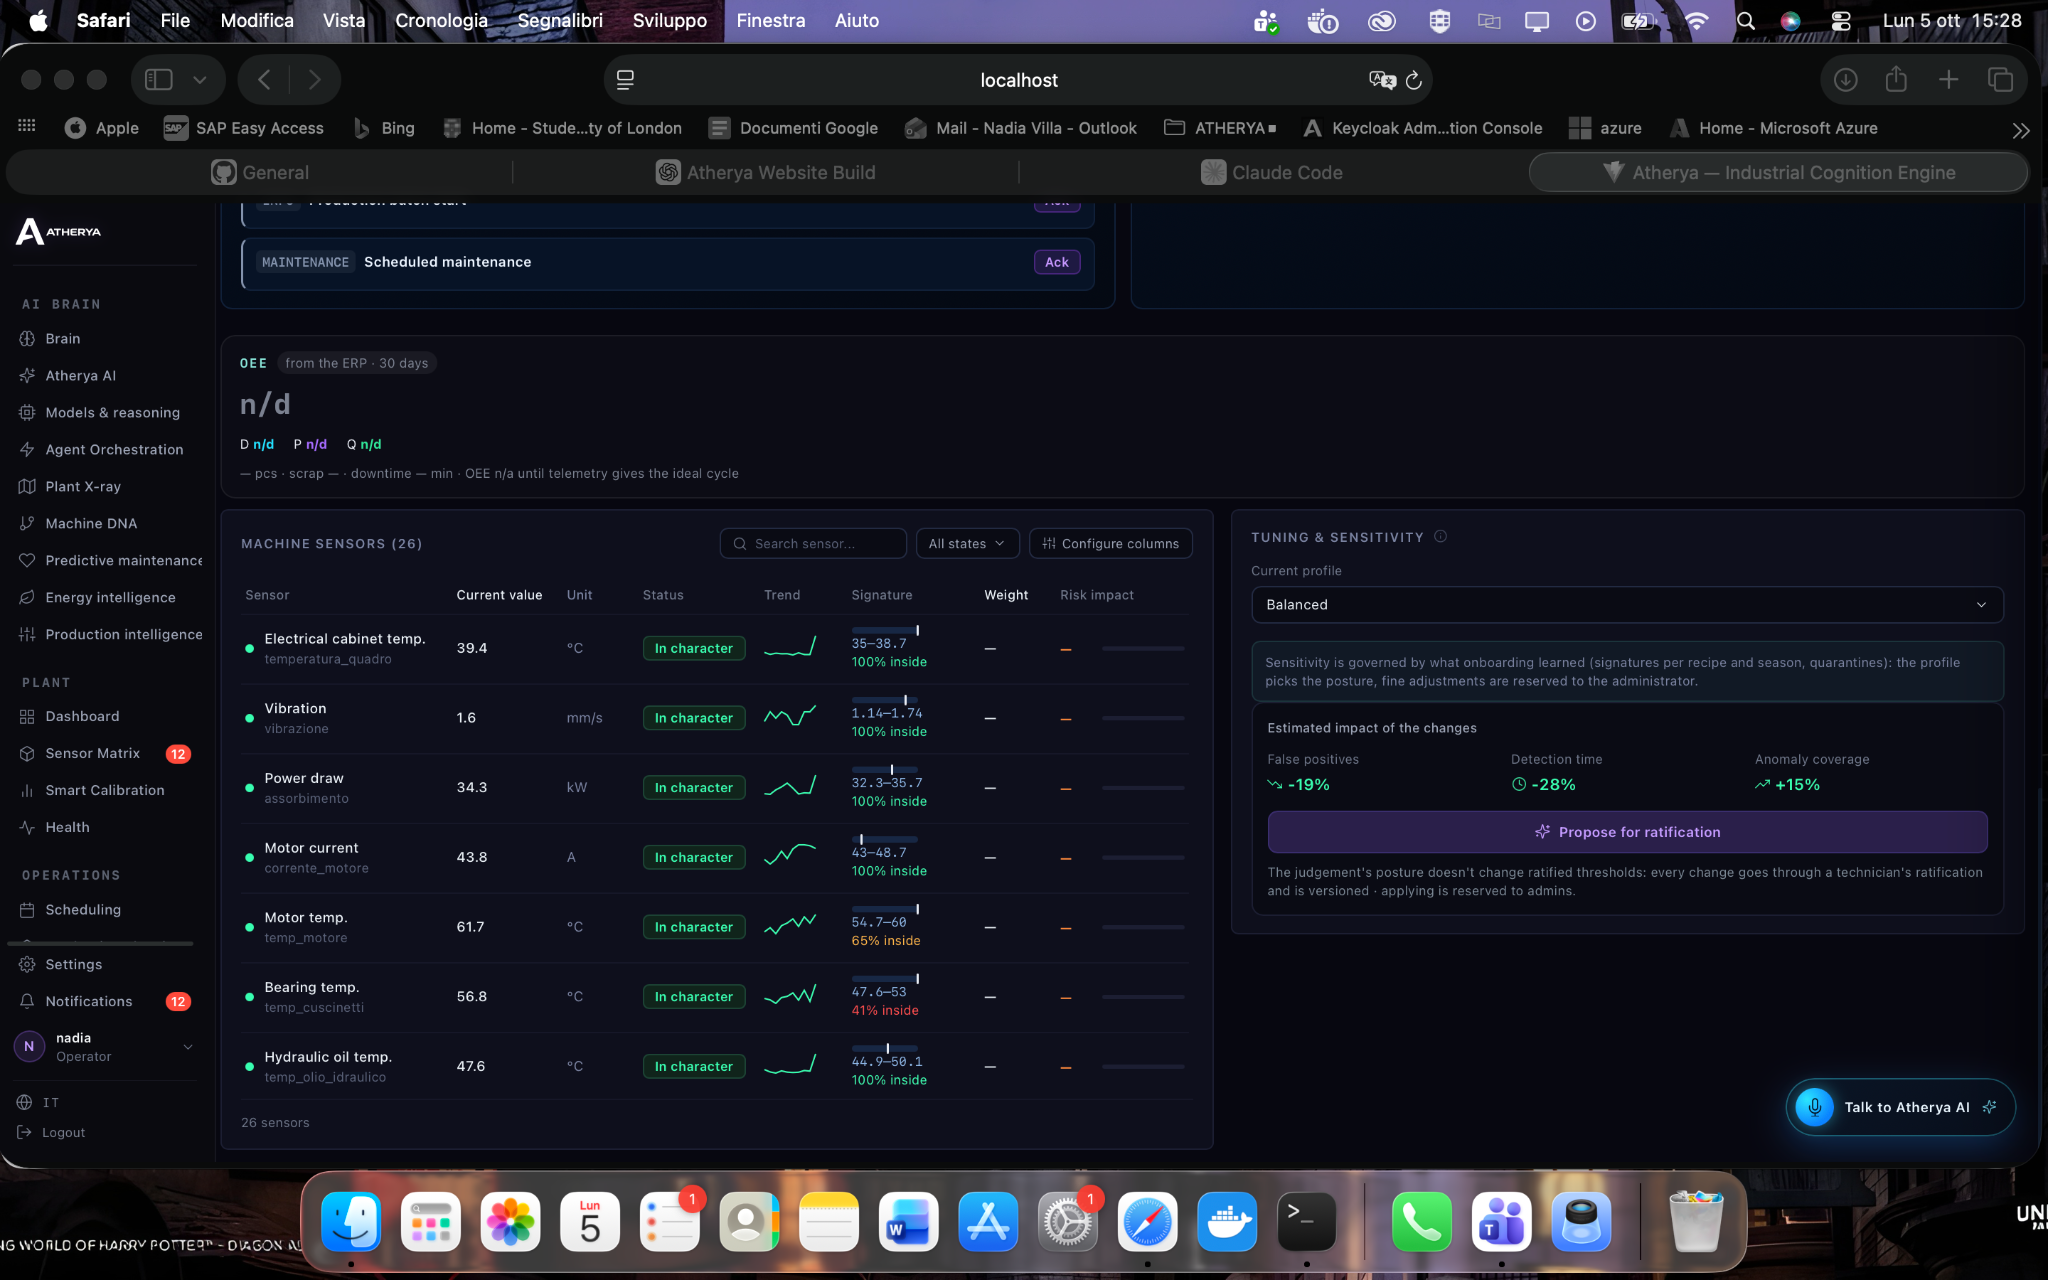The height and width of the screenshot is (1280, 2048).
Task: Open Safari sidebar layout dropdown arrow
Action: click(200, 80)
